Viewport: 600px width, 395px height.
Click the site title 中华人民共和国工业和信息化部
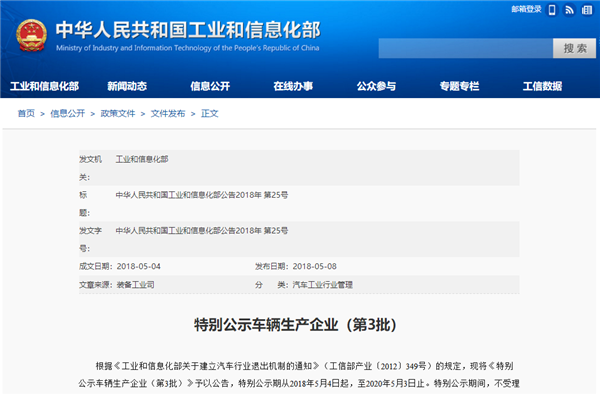[x=188, y=30]
